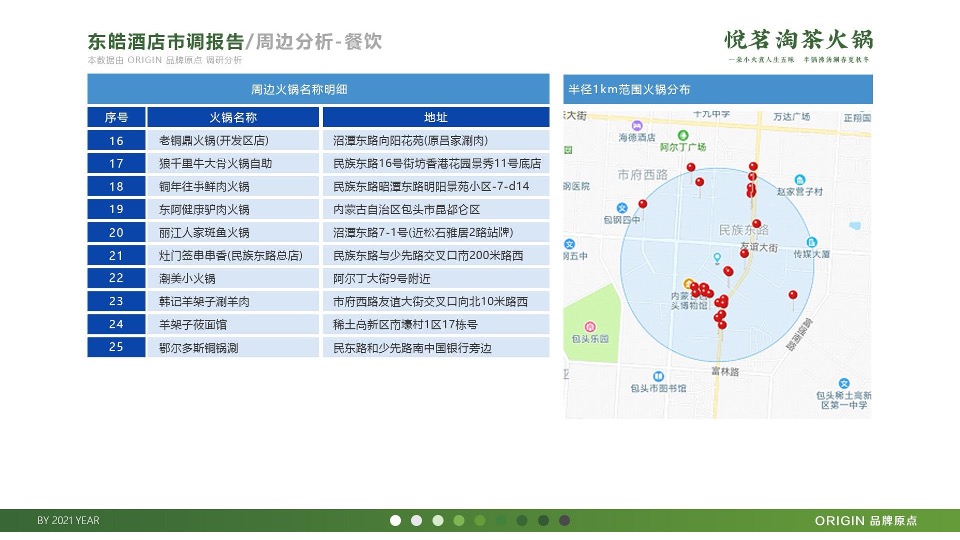This screenshot has width=960, height=540.
Task: Click row number 16 cell
Action: [x=116, y=140]
